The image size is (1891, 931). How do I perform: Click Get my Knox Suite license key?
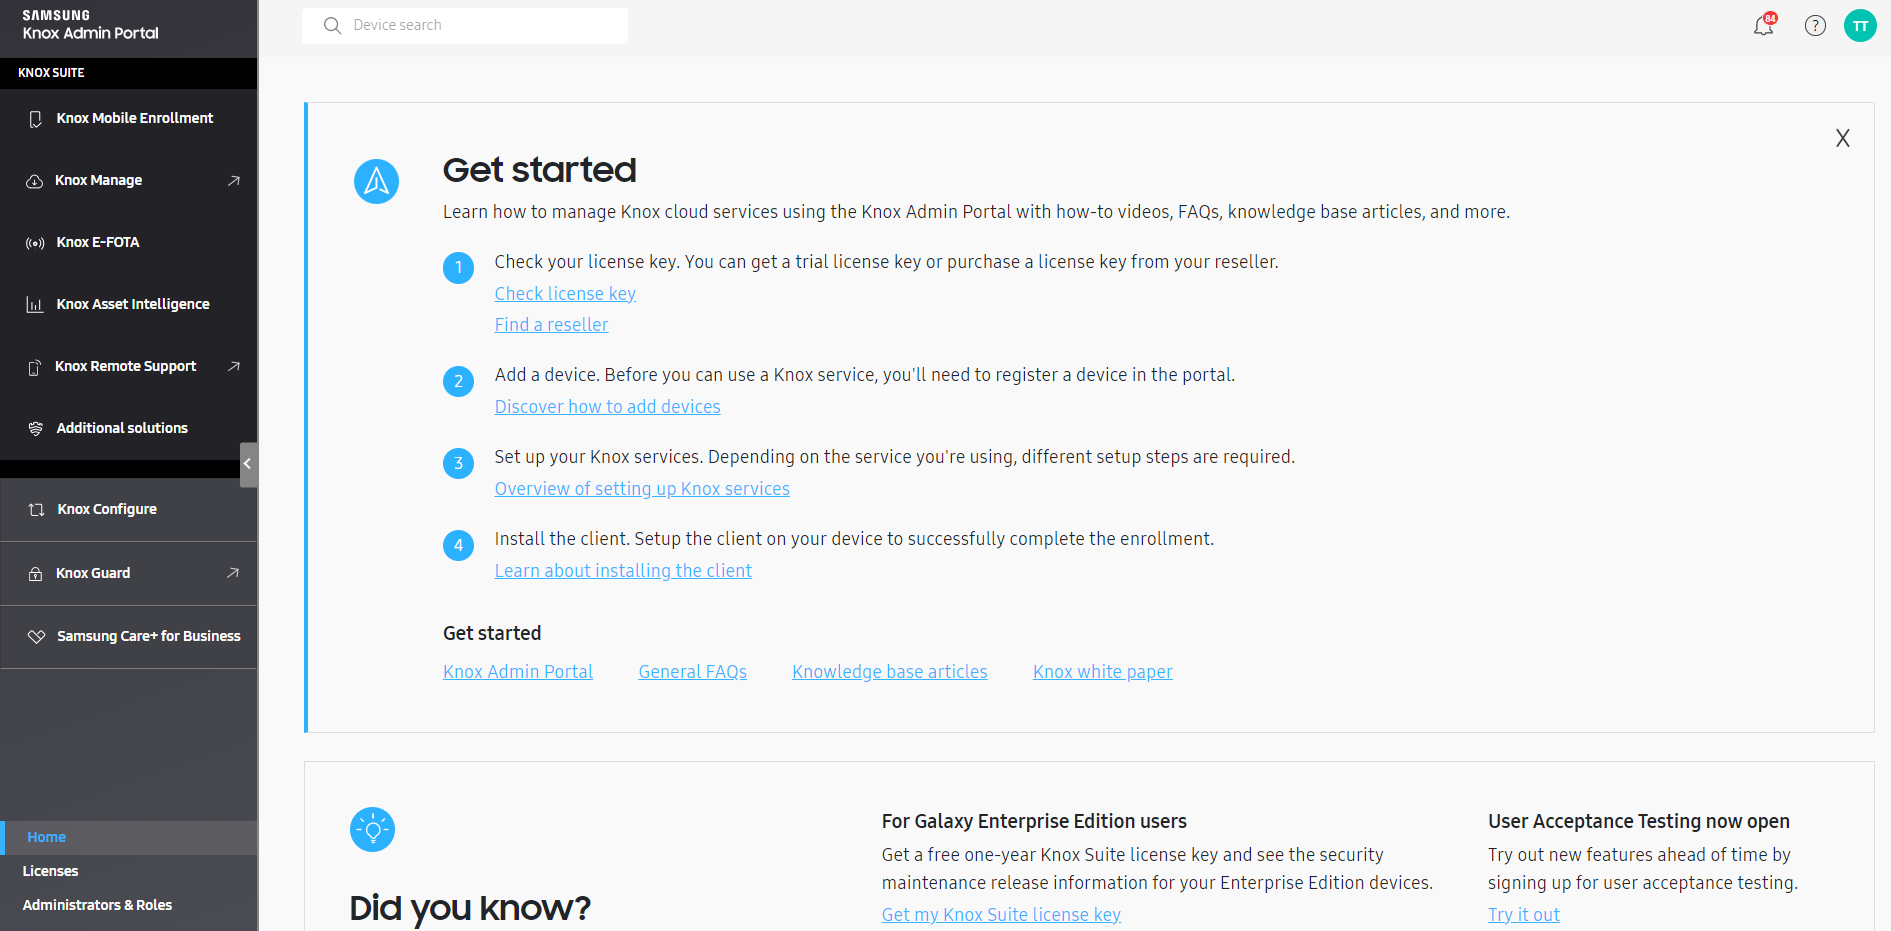1001,915
